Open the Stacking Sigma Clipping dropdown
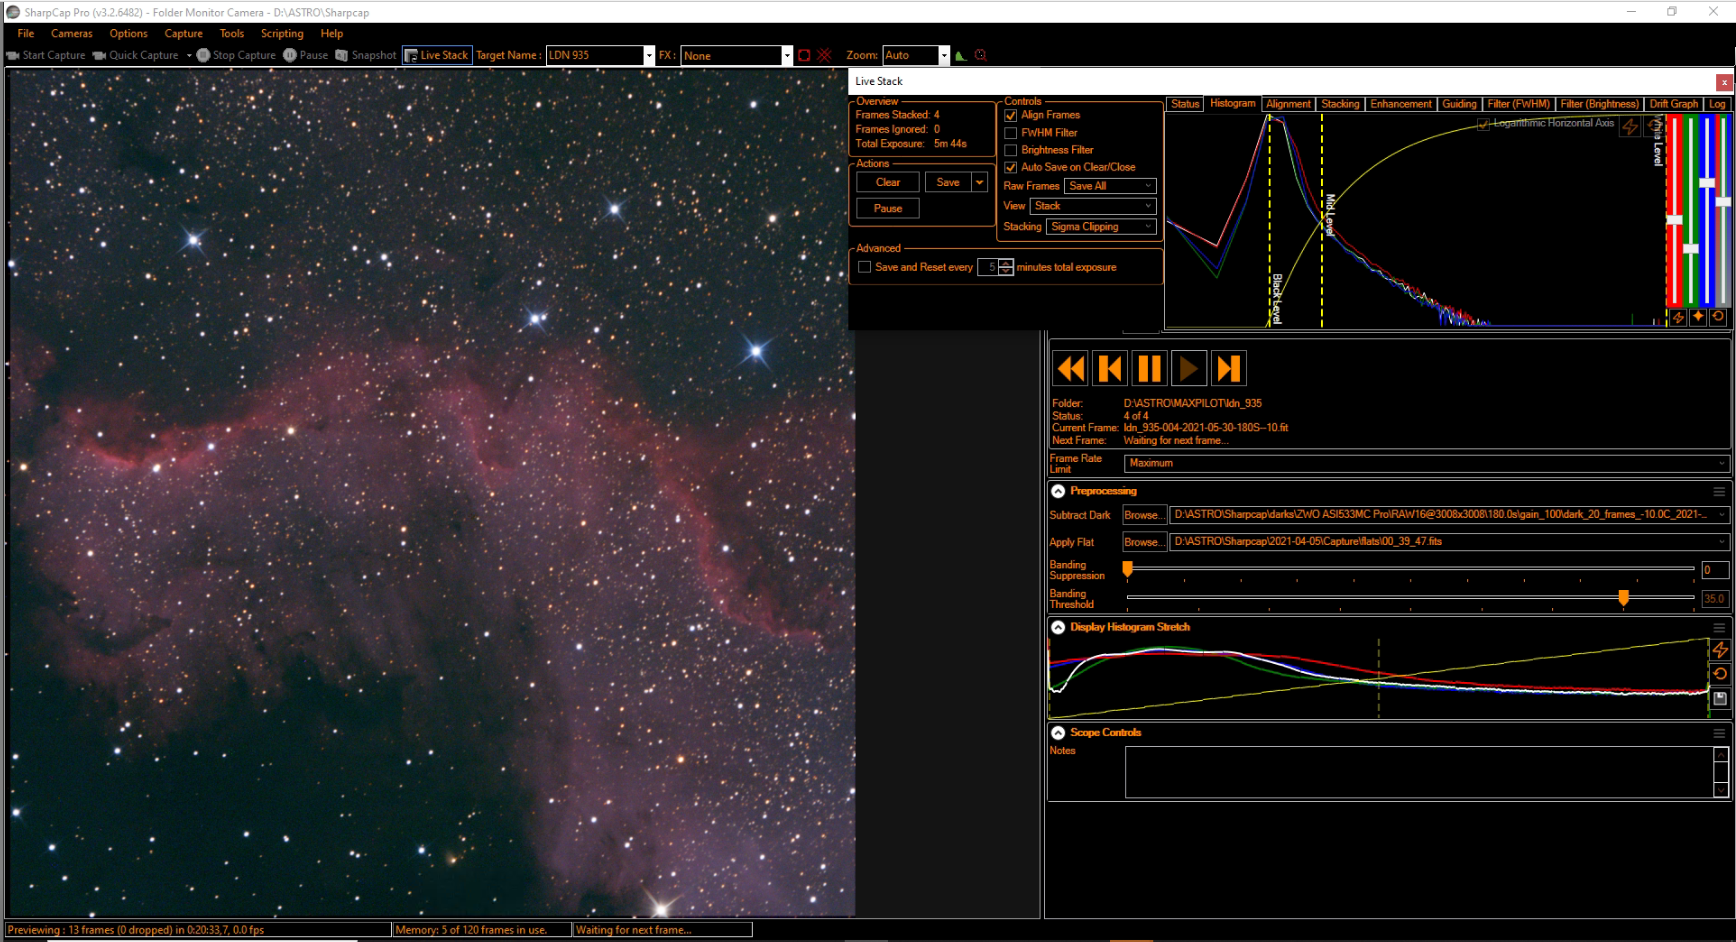The image size is (1736, 942). click(1101, 227)
